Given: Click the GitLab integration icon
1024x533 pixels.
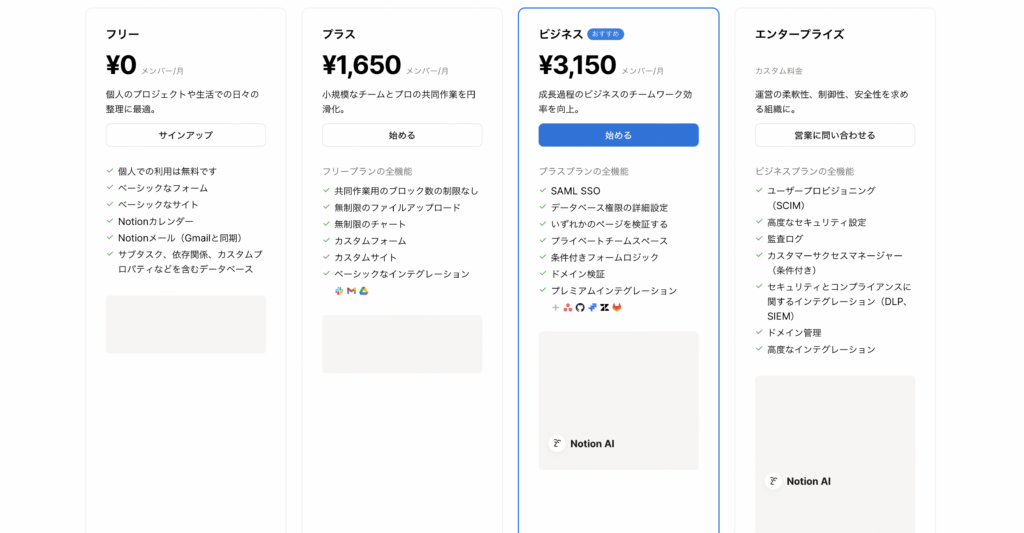Looking at the screenshot, I should click(617, 308).
